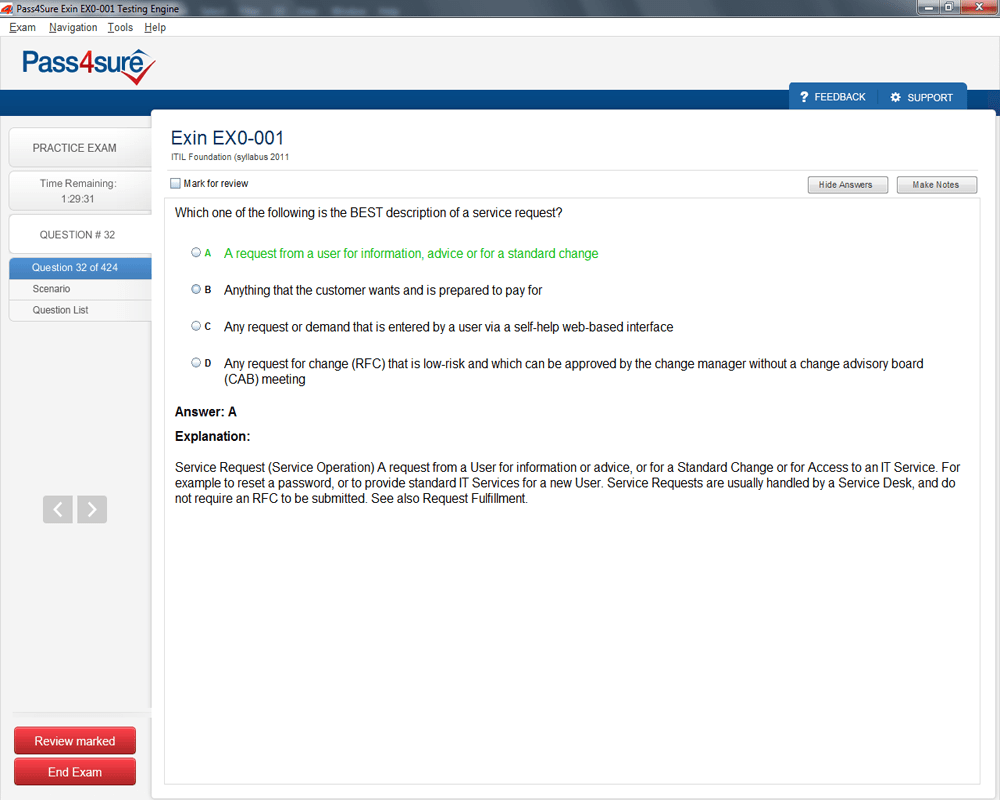
Task: Choose radio button for option C
Action: click(196, 326)
